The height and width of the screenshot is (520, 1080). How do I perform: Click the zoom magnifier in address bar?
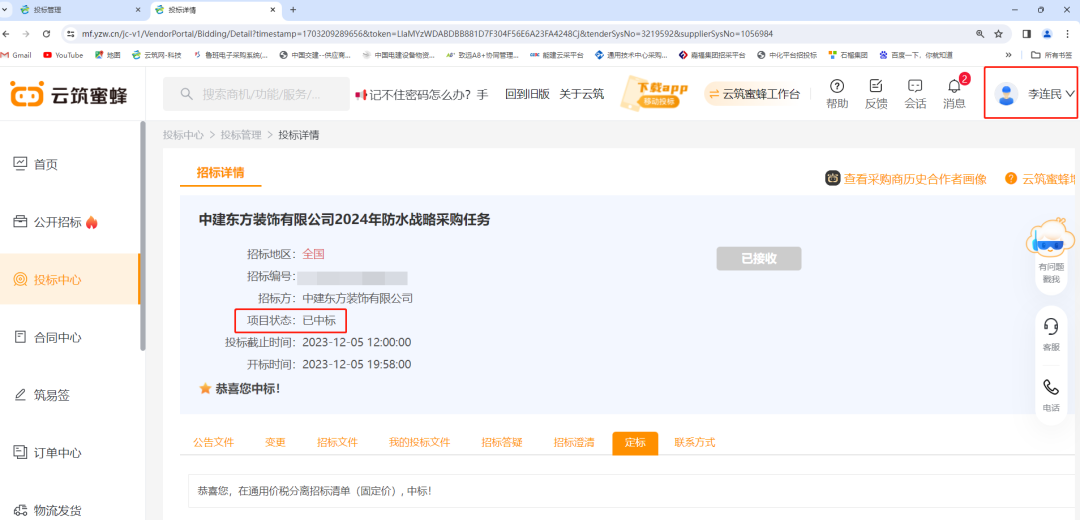979,33
